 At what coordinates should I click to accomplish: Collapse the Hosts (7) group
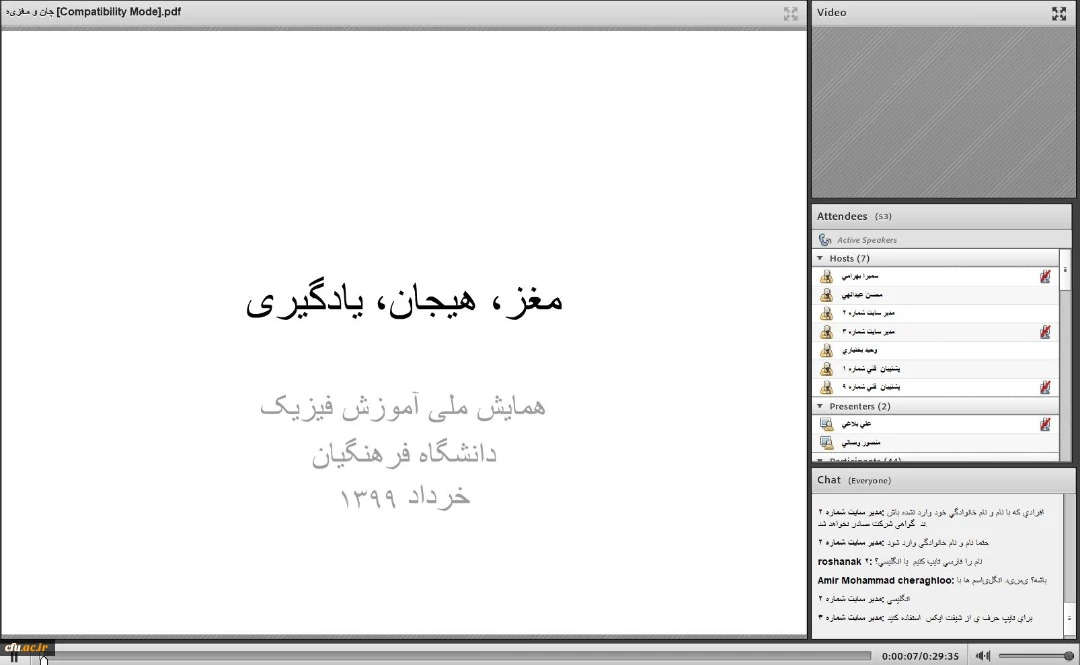pyautogui.click(x=821, y=259)
